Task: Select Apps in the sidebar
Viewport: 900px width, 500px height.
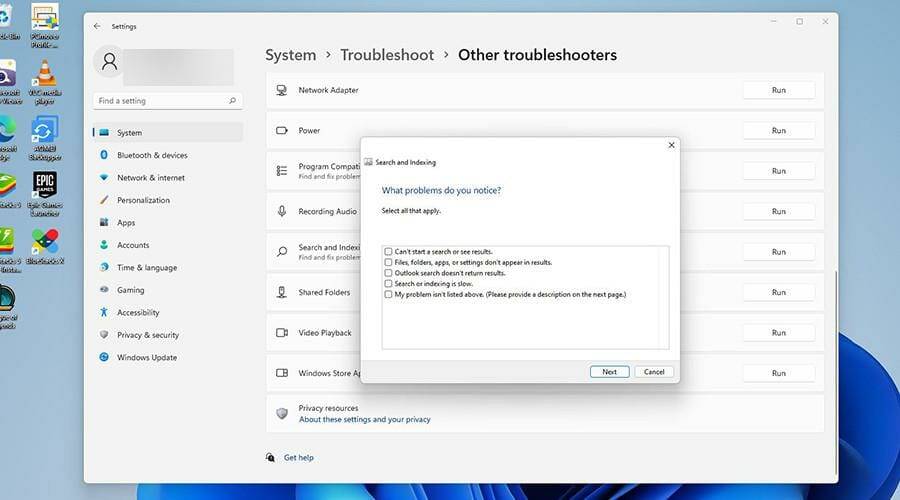Action: click(168, 223)
